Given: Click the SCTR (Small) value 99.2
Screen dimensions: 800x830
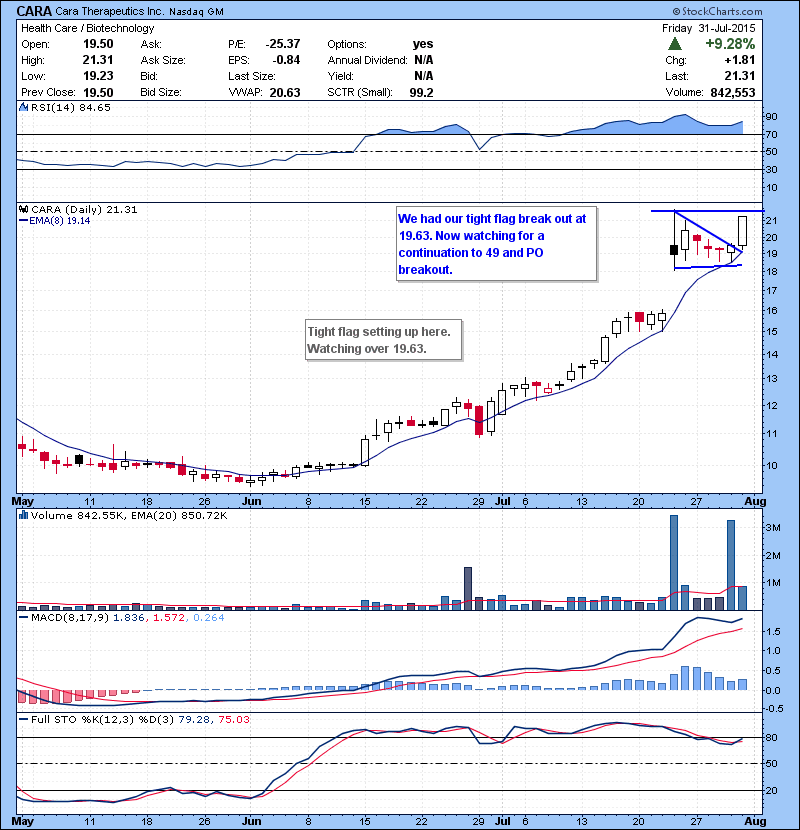Looking at the screenshot, I should coord(421,93).
